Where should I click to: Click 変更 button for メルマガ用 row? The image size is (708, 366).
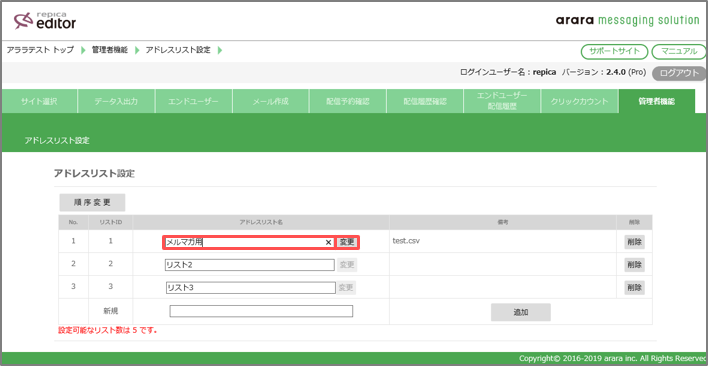[347, 242]
